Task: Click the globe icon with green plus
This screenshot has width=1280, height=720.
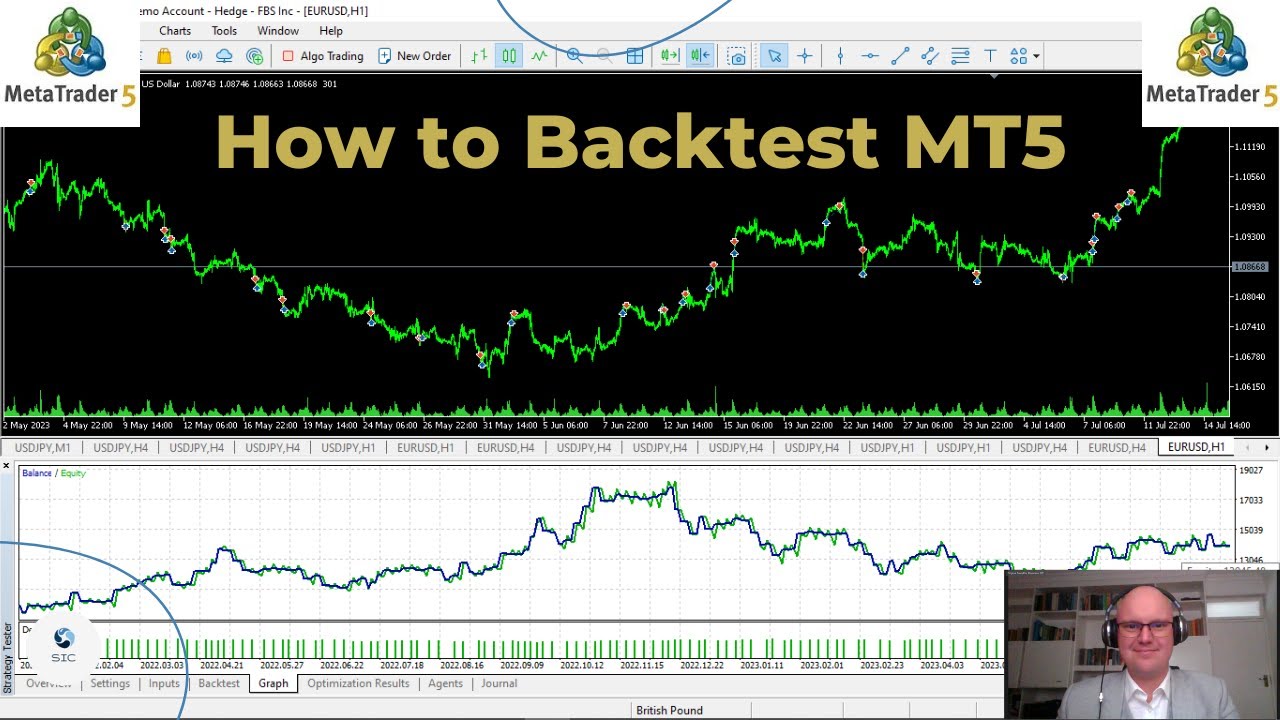Action: (255, 56)
